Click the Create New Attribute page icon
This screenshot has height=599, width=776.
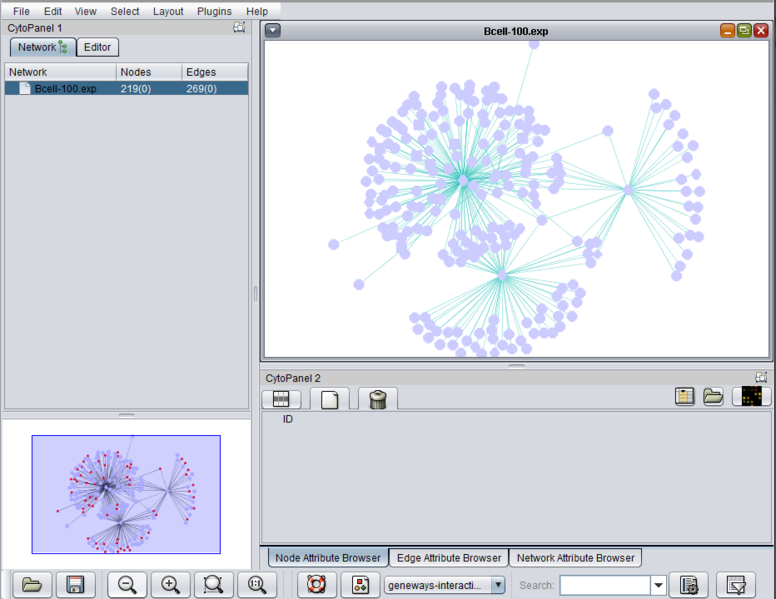[x=330, y=399]
